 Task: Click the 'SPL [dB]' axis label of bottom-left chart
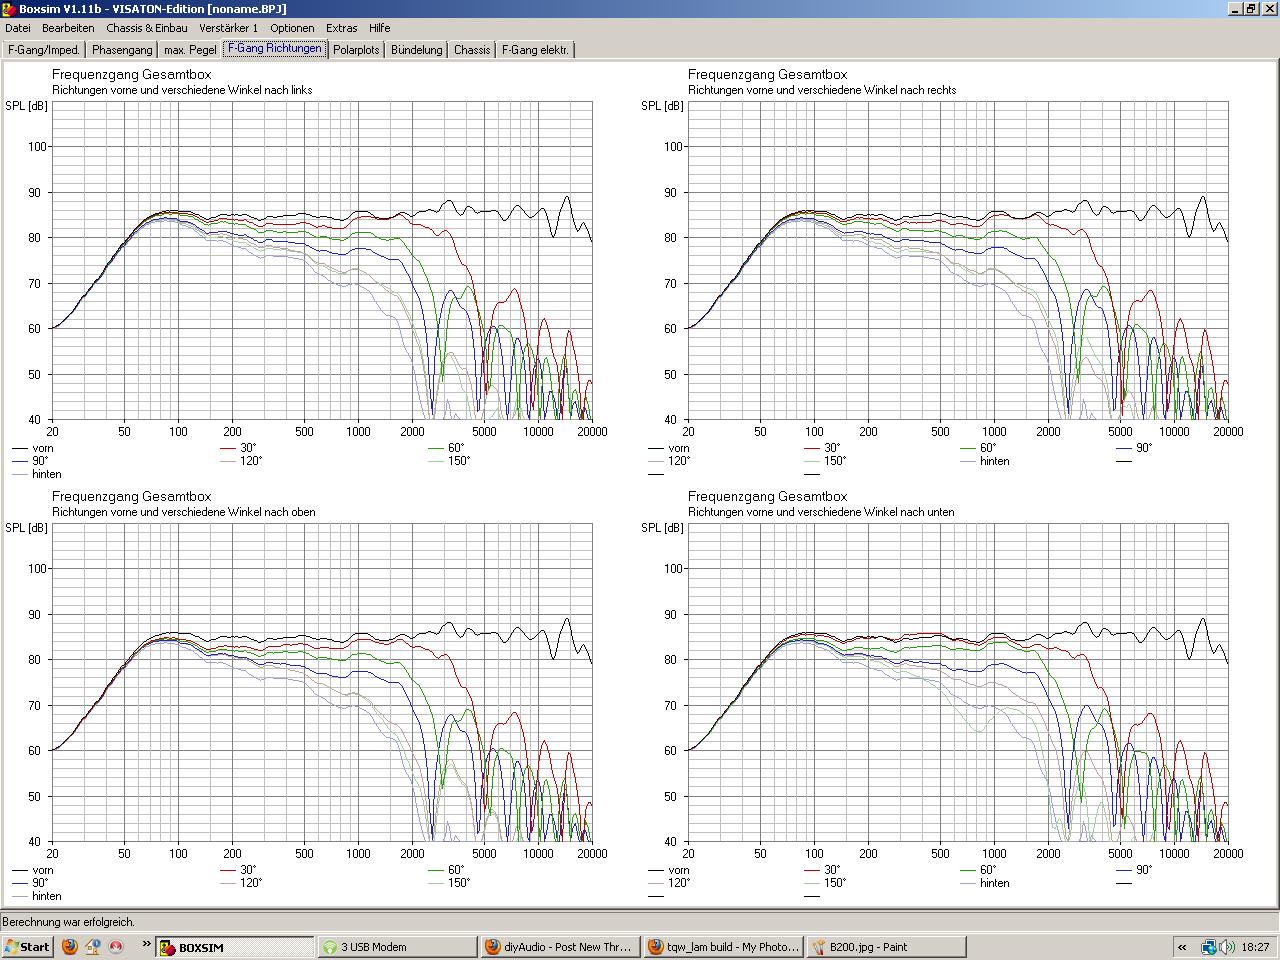27,528
